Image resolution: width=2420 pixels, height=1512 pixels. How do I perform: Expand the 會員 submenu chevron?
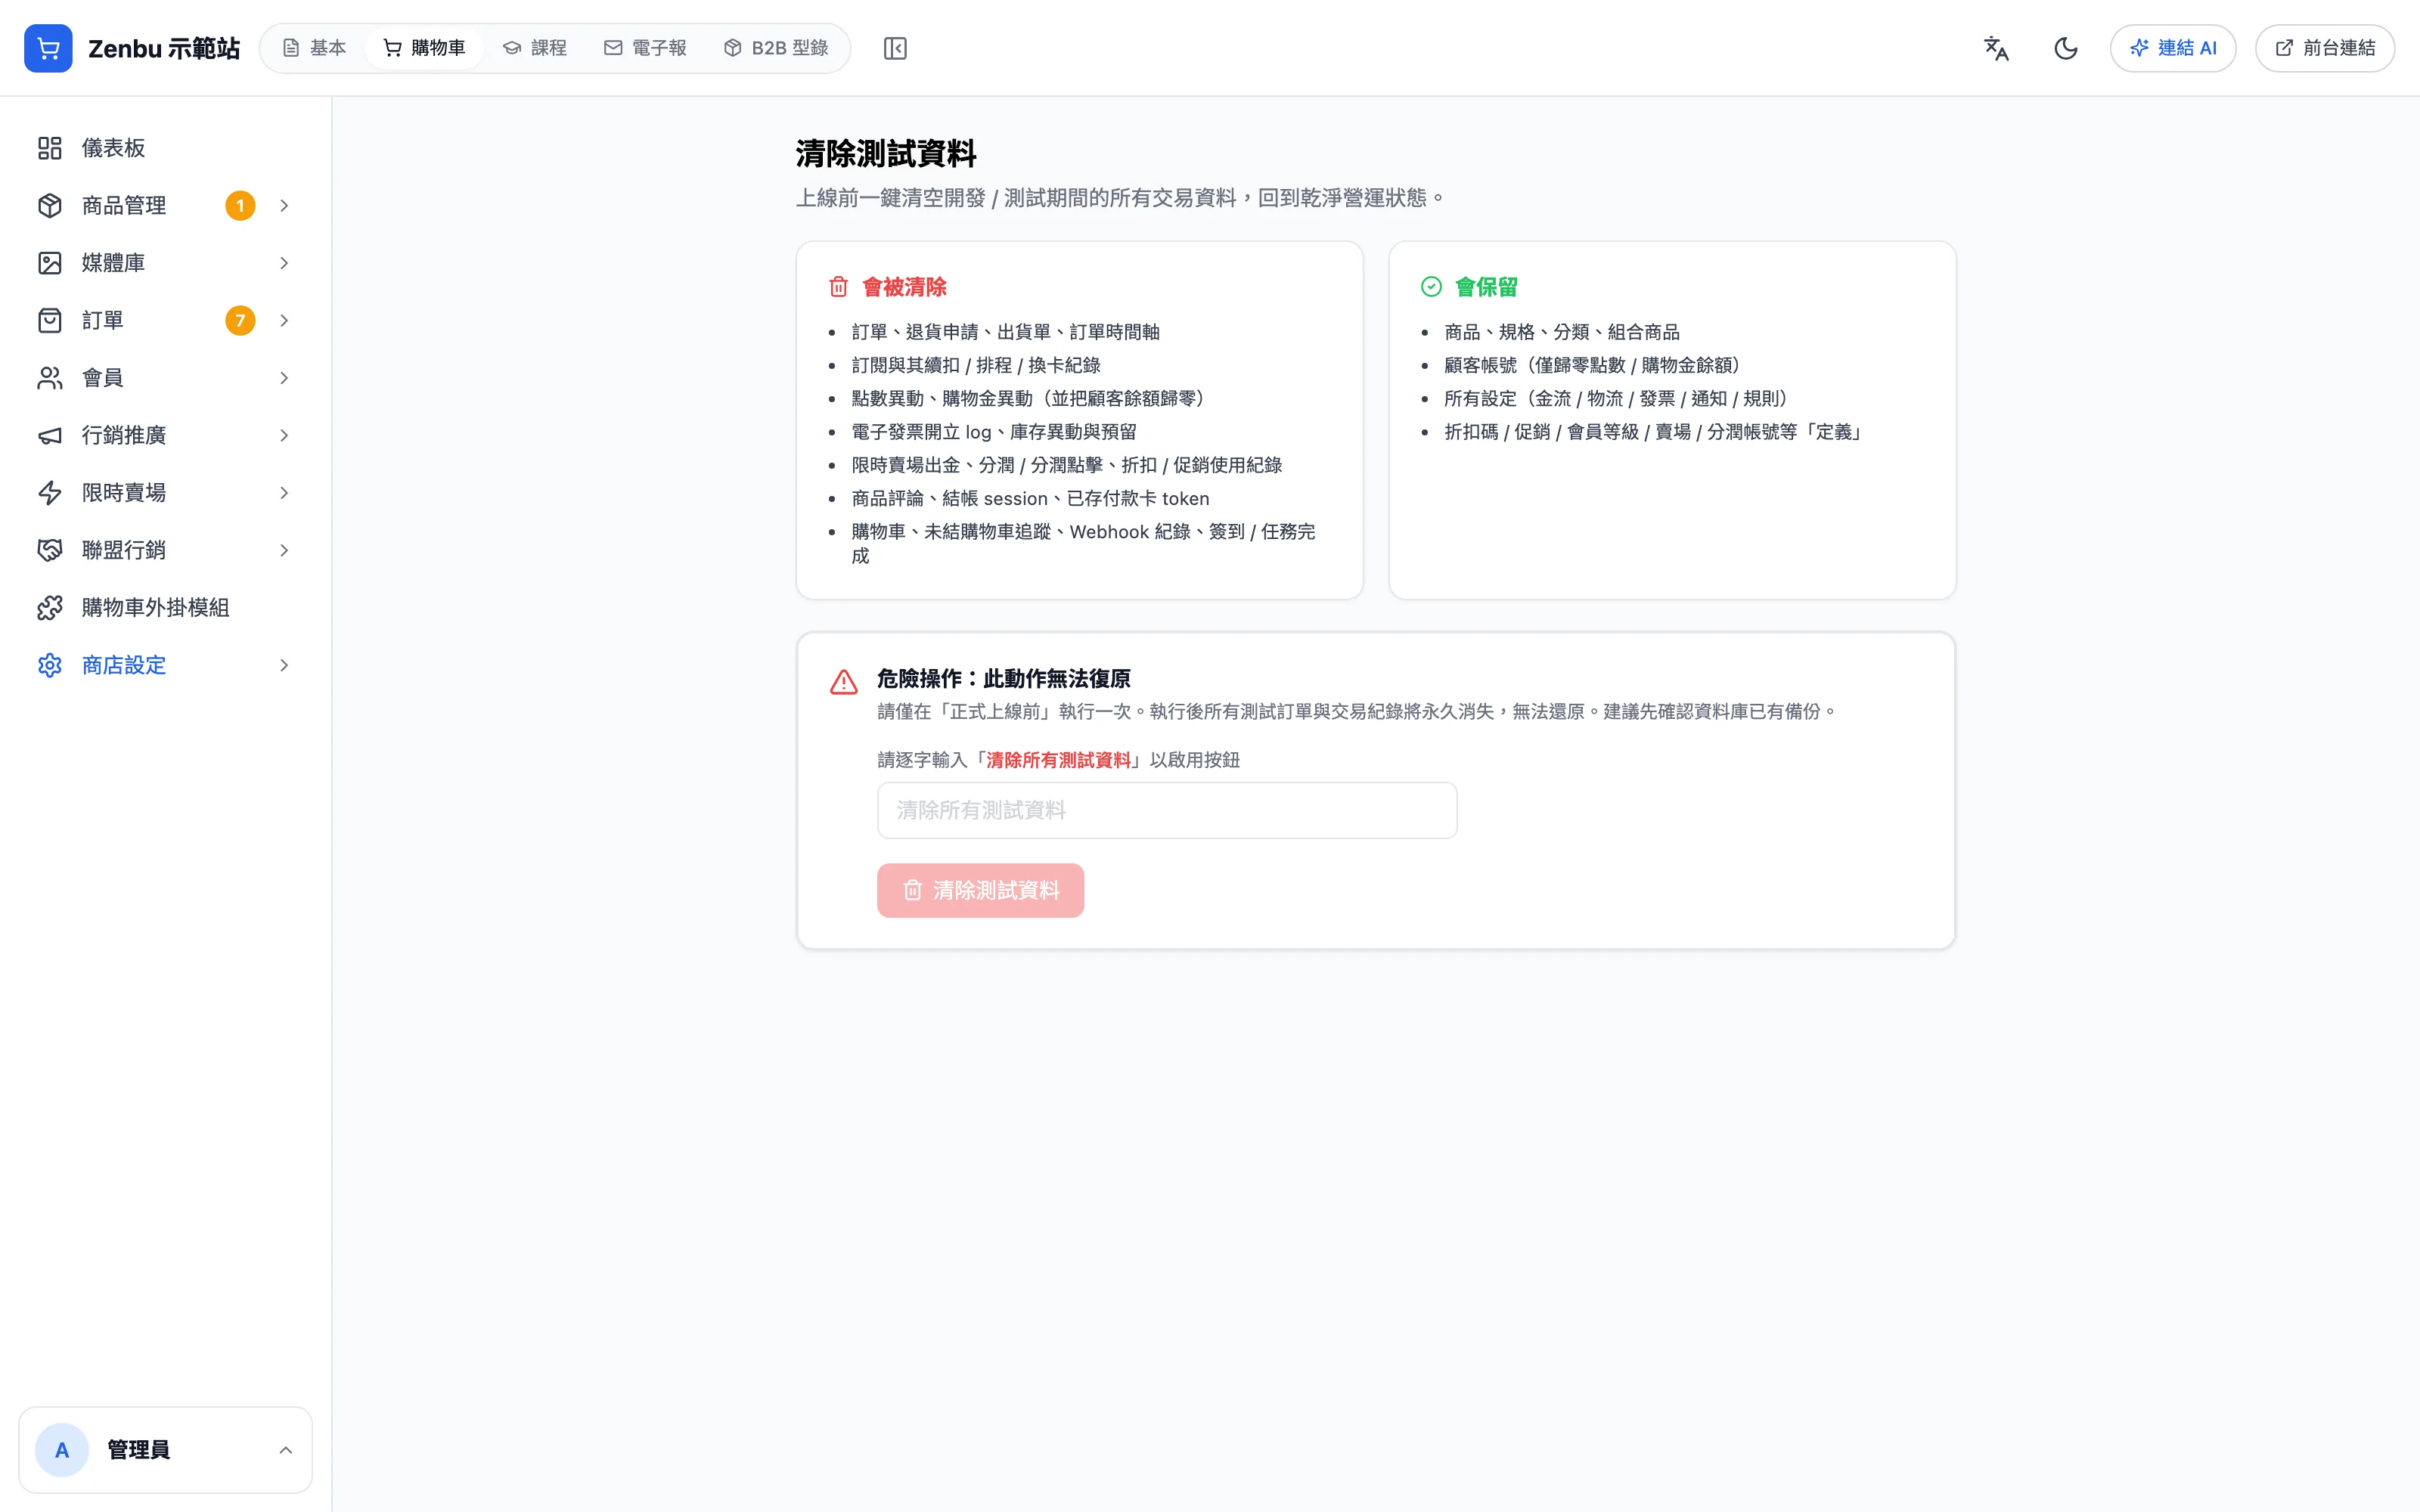point(284,378)
